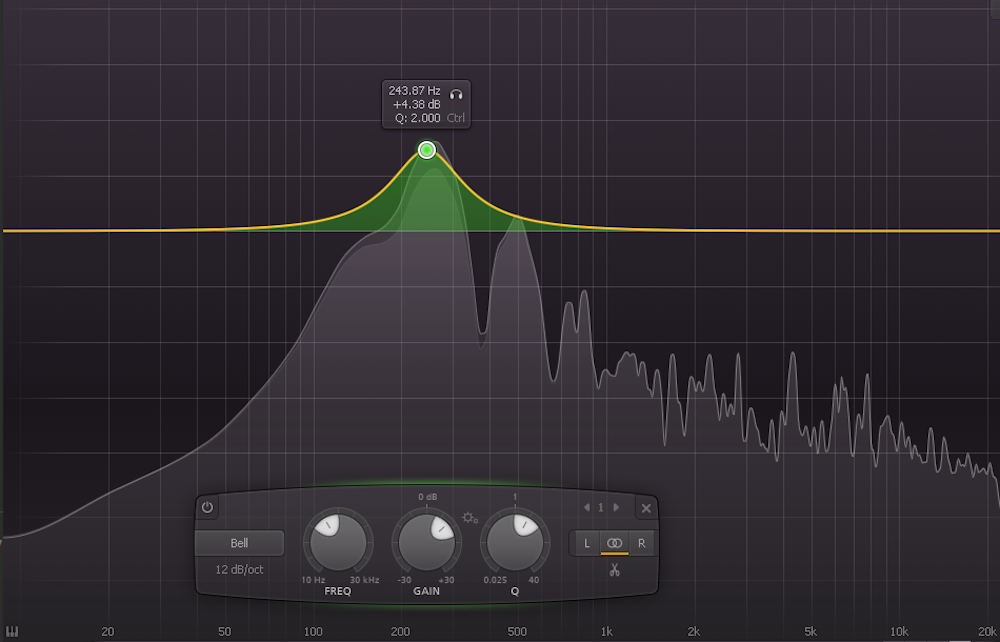This screenshot has width=1000, height=642.
Task: Open the 12 dB/oct slope selector
Action: [x=240, y=568]
